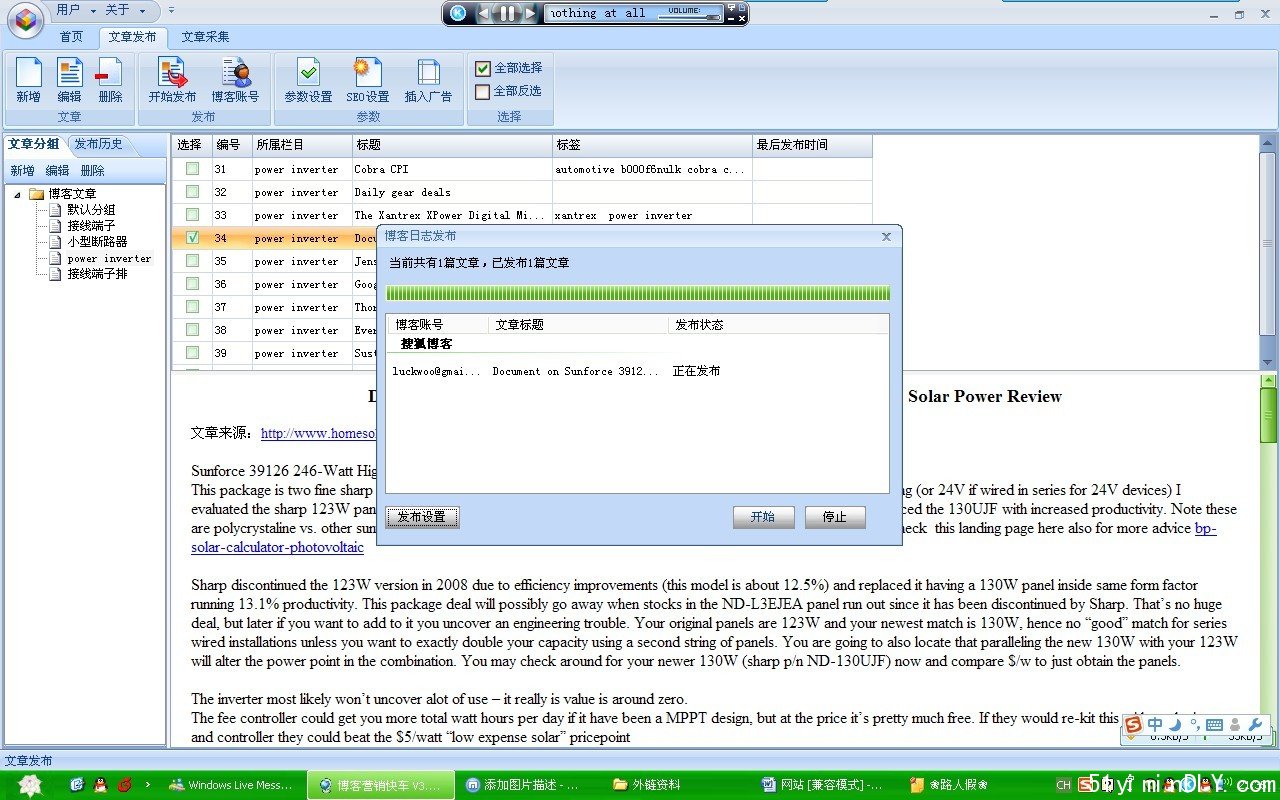Click the Insert ad (插入广告) icon
The width and height of the screenshot is (1280, 800).
(x=428, y=80)
